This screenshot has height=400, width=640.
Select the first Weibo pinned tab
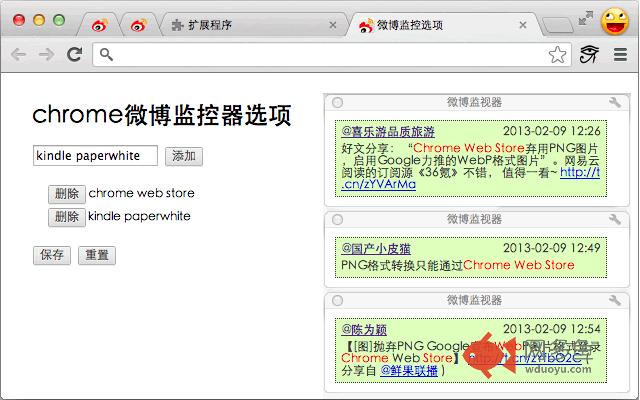point(100,25)
